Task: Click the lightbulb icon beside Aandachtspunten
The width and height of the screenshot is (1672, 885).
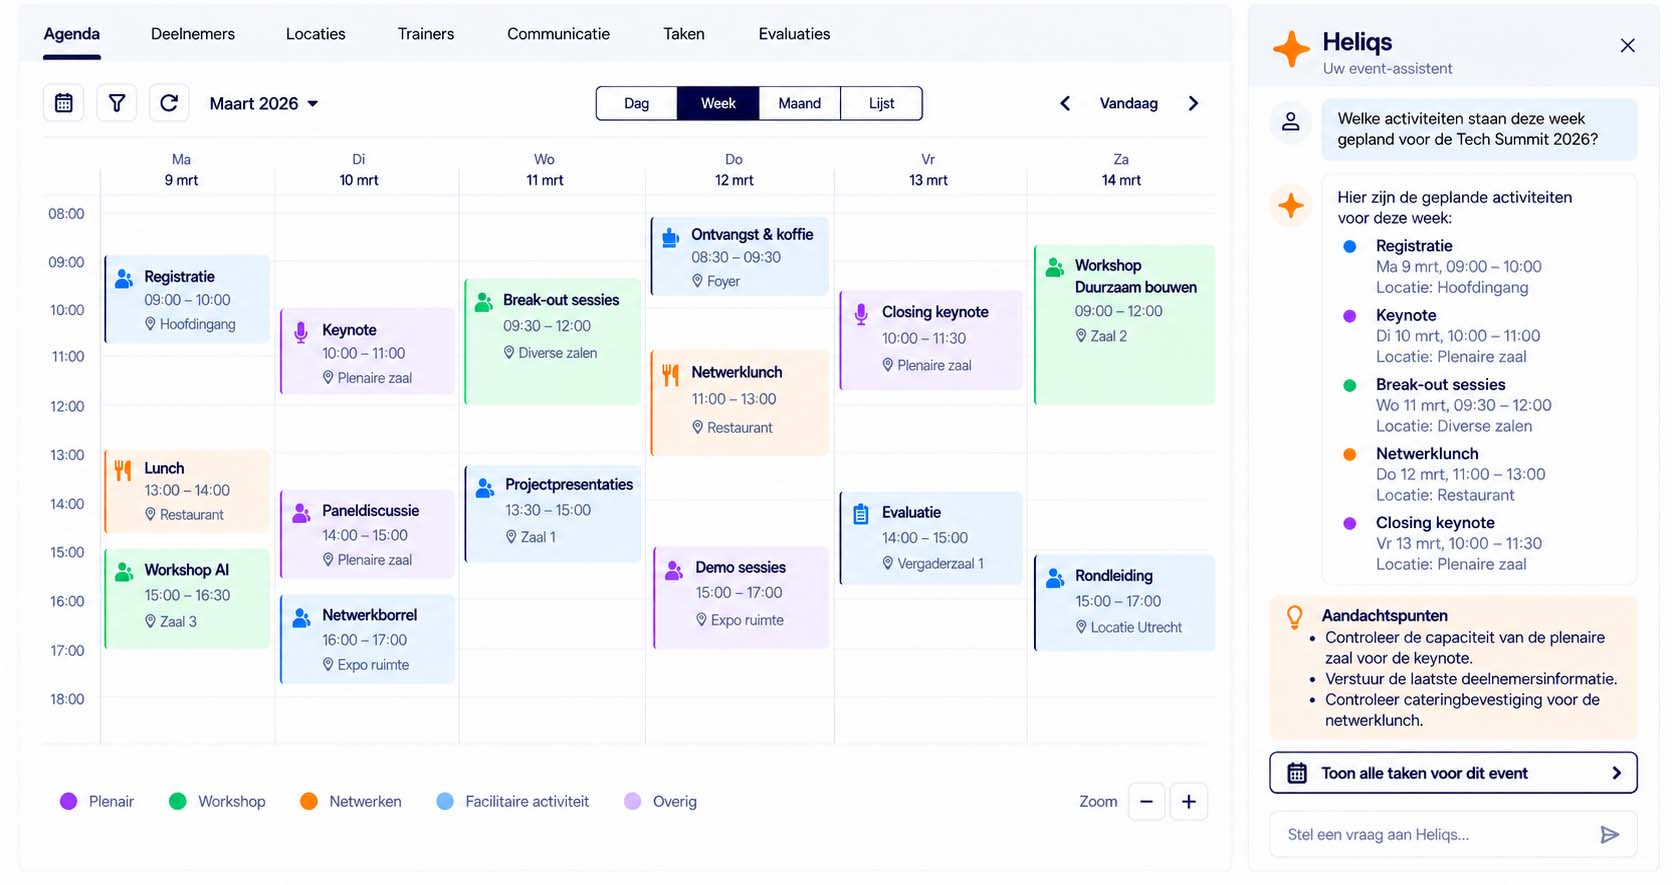Action: [x=1294, y=617]
